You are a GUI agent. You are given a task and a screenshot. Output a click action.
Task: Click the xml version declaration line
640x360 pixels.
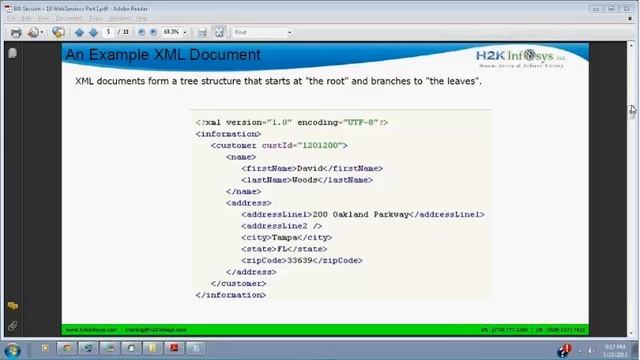point(291,122)
